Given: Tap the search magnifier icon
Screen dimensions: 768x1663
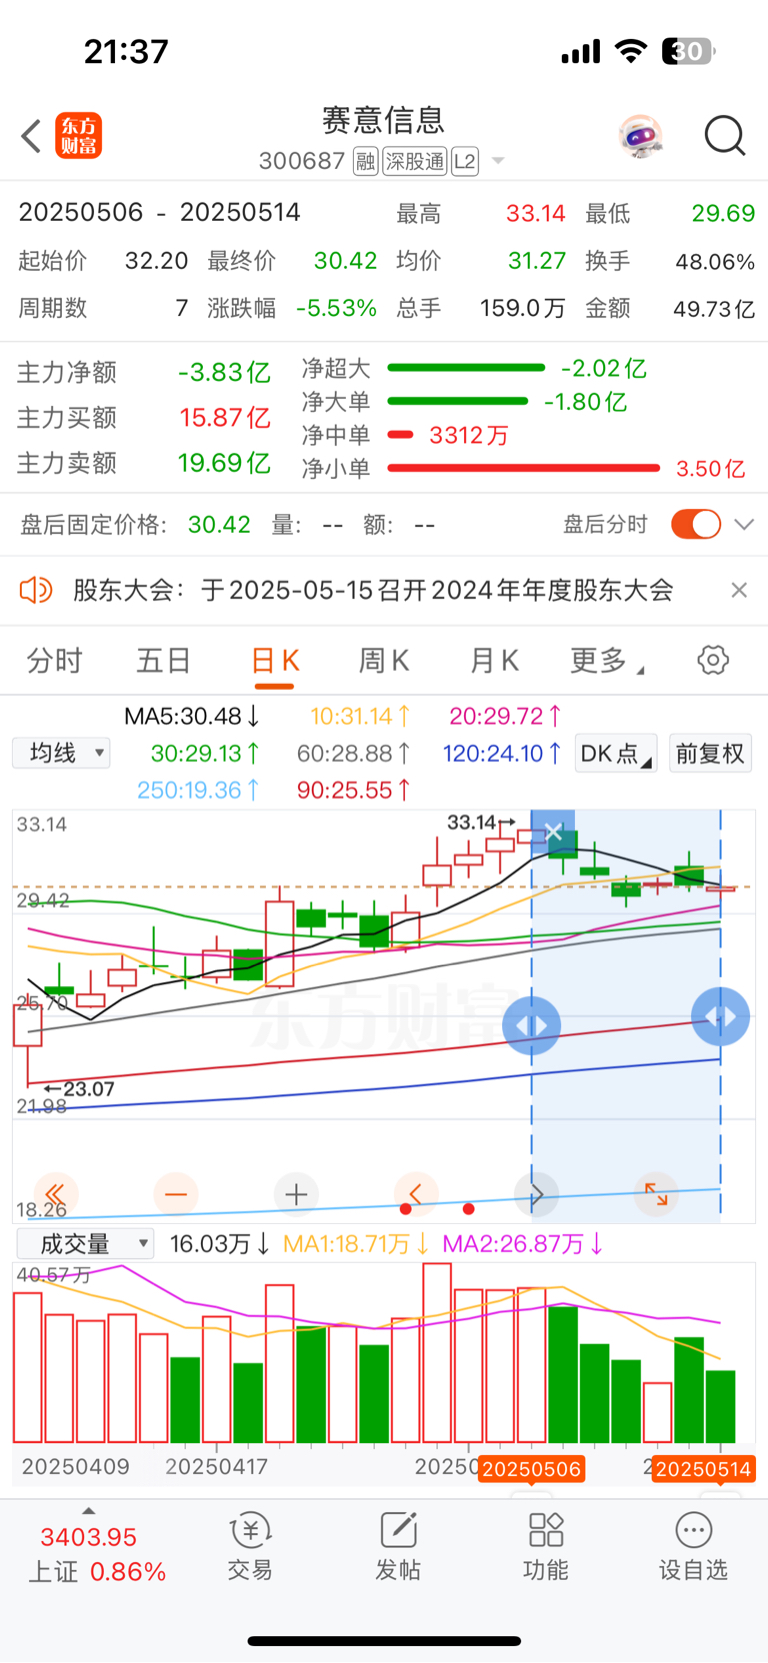Looking at the screenshot, I should coord(725,136).
